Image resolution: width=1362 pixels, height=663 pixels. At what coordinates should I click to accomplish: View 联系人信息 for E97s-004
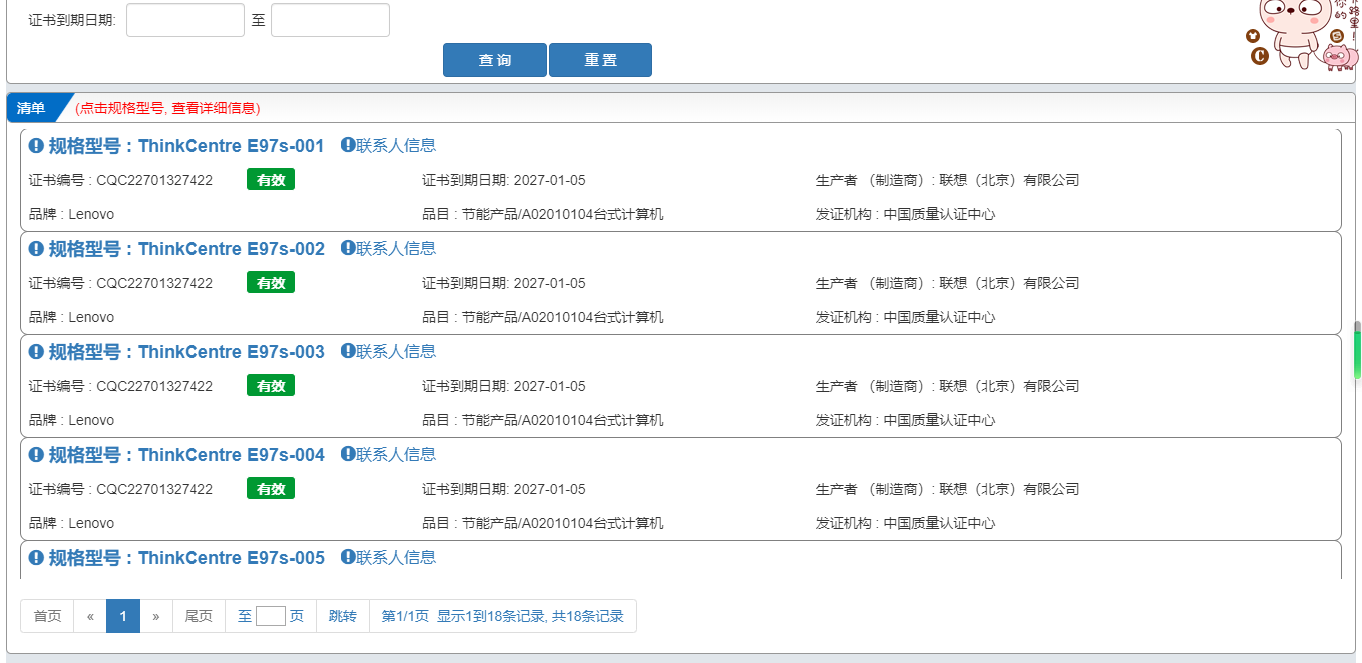coord(396,454)
